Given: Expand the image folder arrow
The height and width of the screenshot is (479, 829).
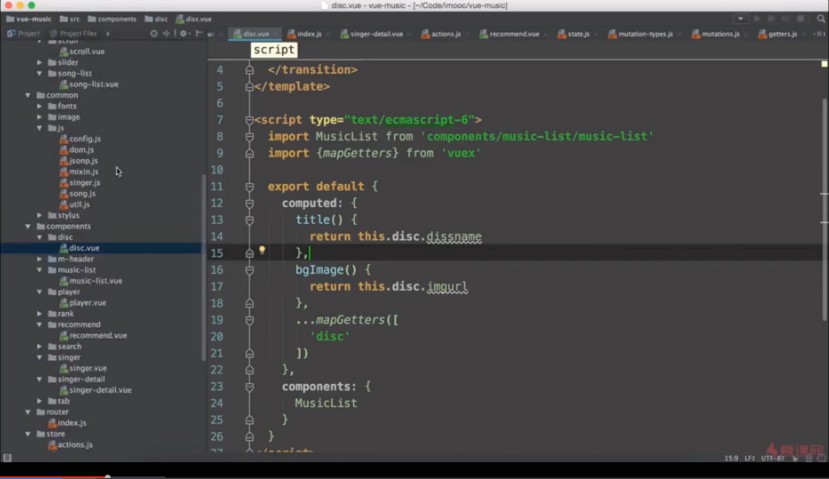Looking at the screenshot, I should pos(40,117).
